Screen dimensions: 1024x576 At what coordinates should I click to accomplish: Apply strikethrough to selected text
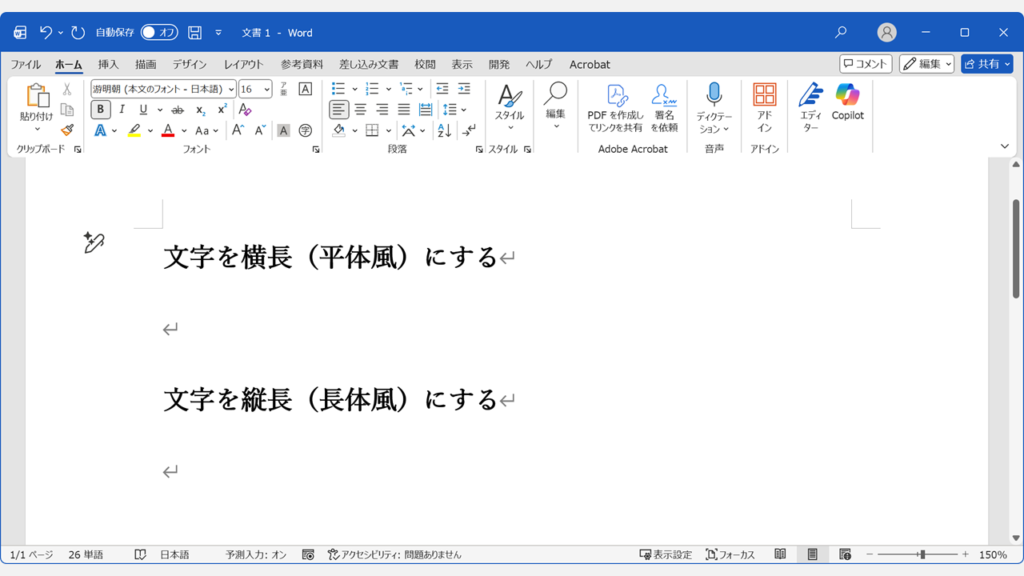point(177,110)
